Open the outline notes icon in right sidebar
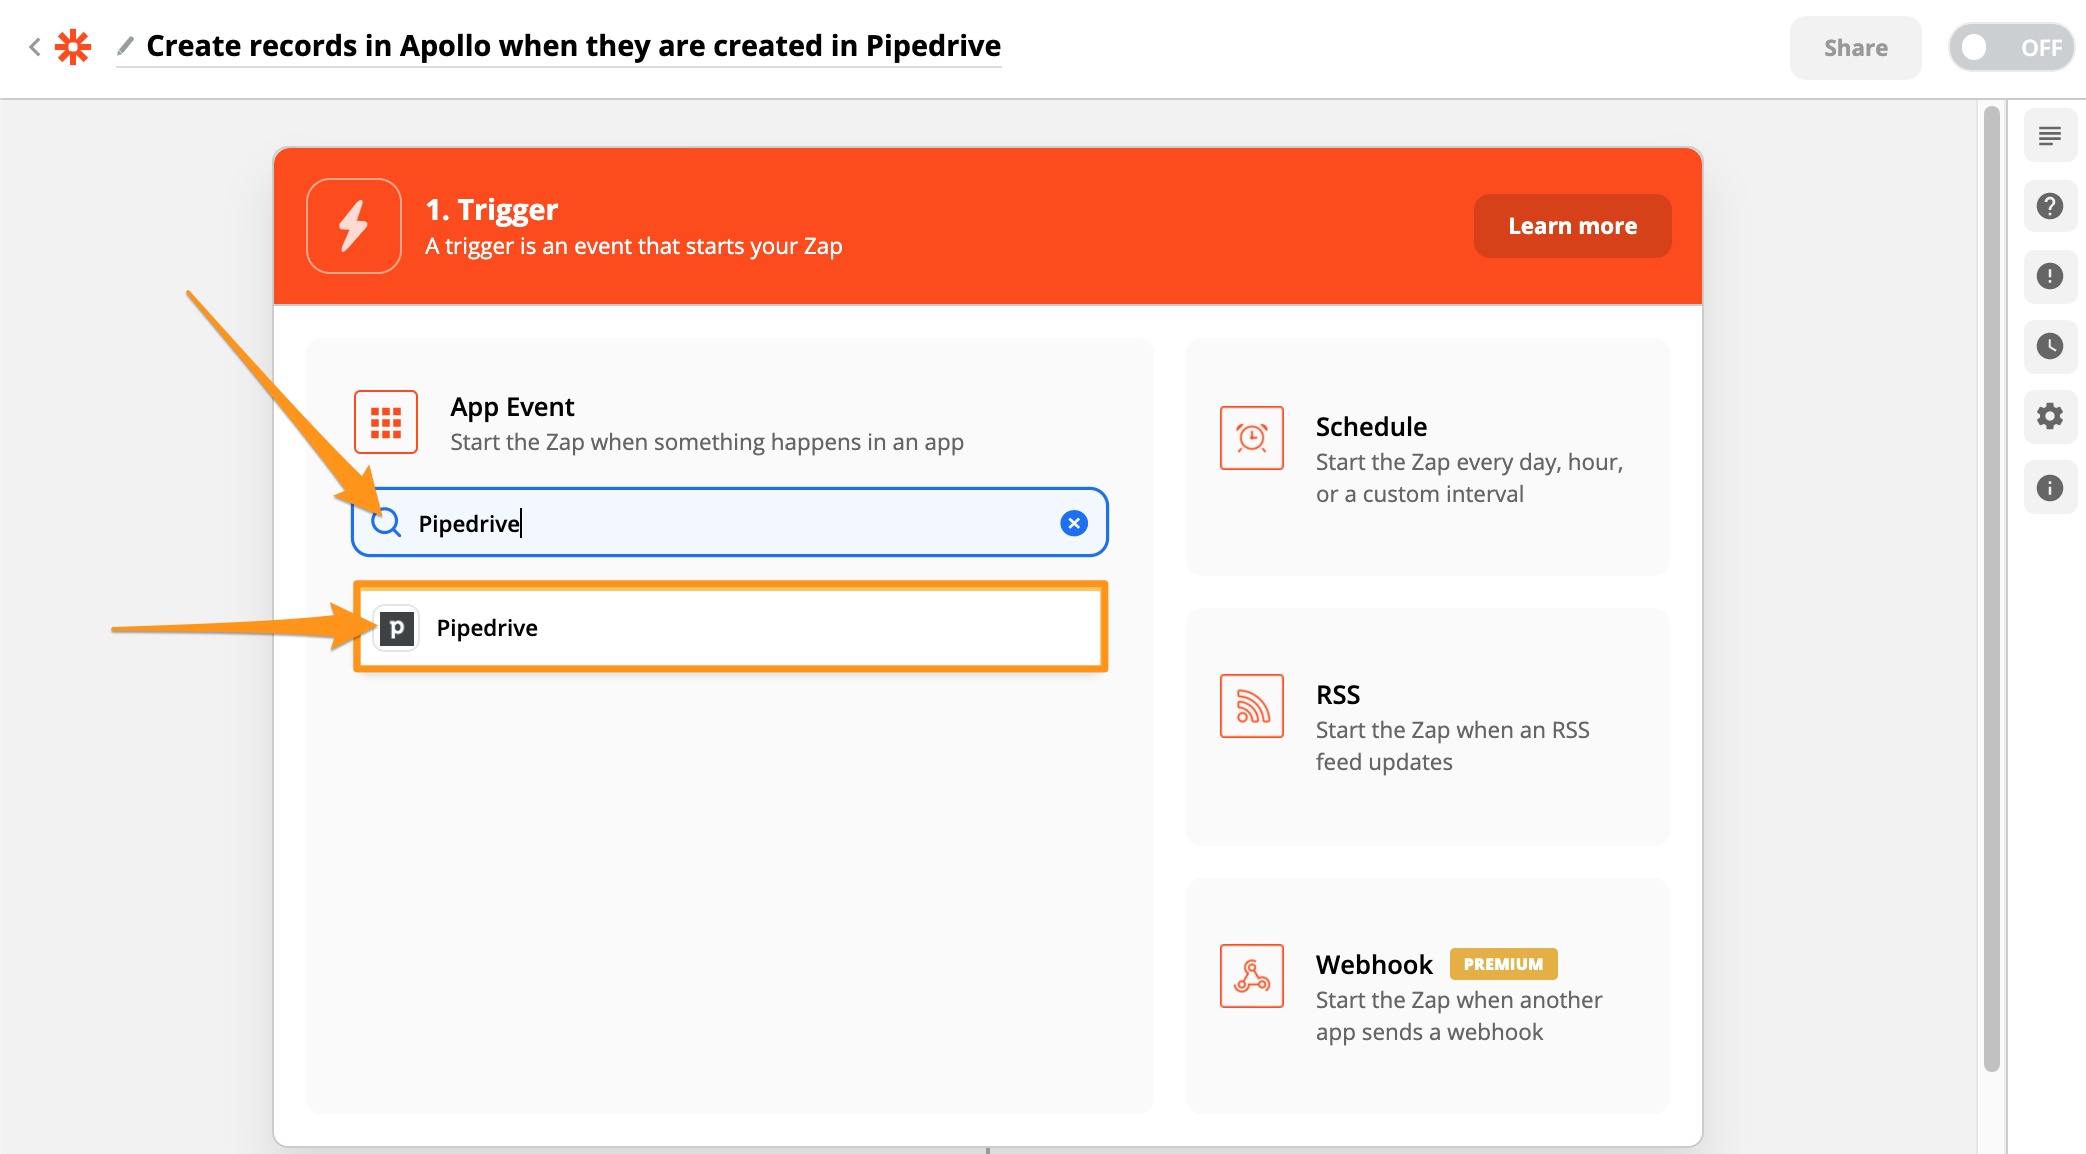Viewport: 2086px width, 1154px height. 2050,136
